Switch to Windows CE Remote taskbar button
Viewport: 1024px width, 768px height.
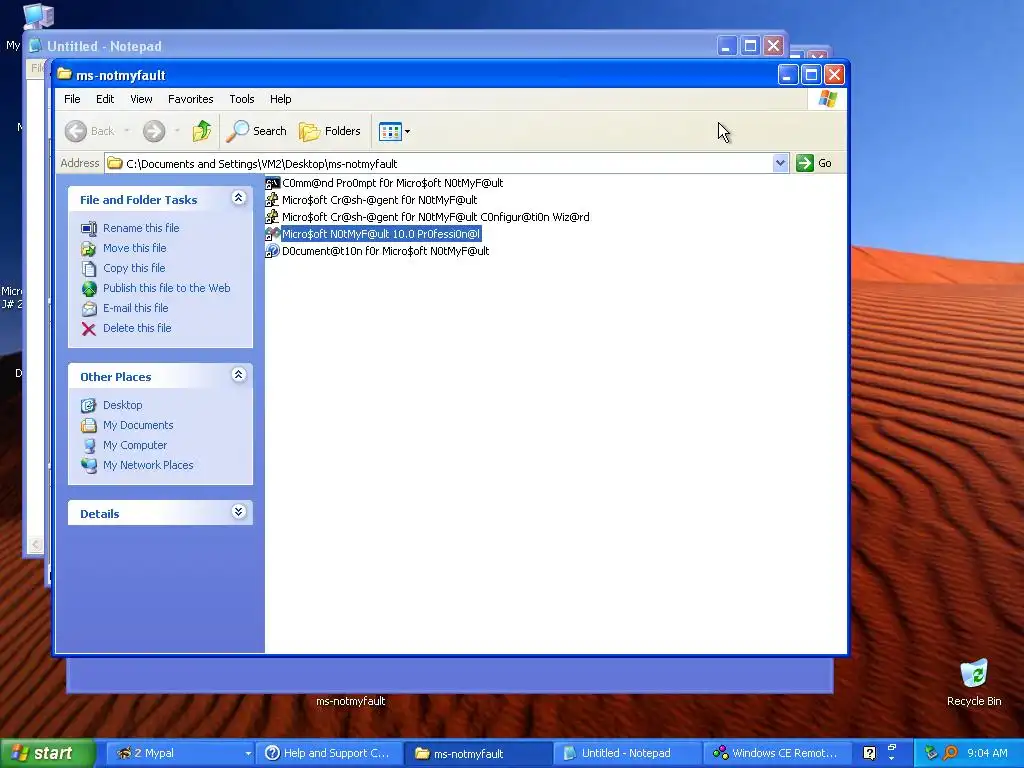pos(777,753)
